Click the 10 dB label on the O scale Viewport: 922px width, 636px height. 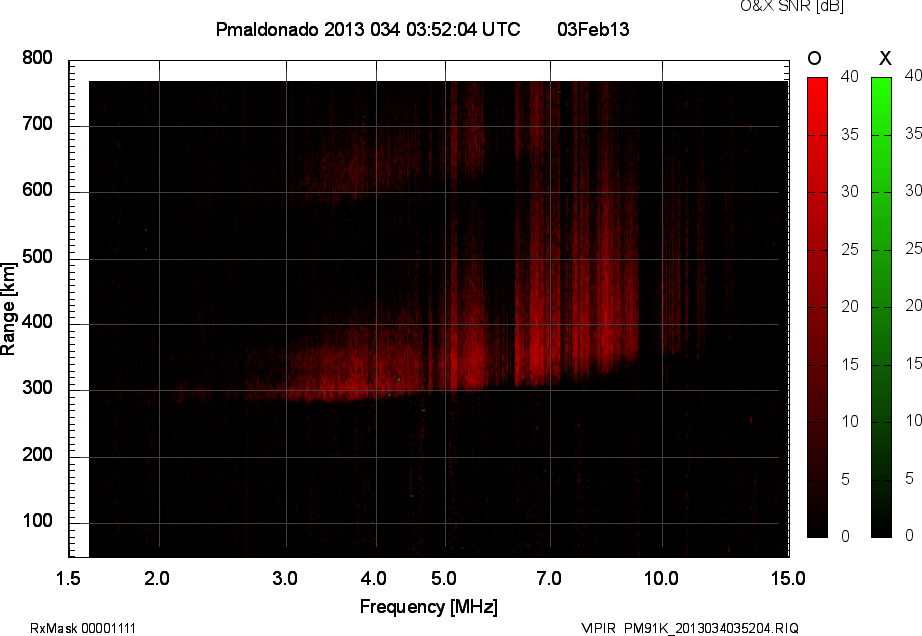point(850,421)
